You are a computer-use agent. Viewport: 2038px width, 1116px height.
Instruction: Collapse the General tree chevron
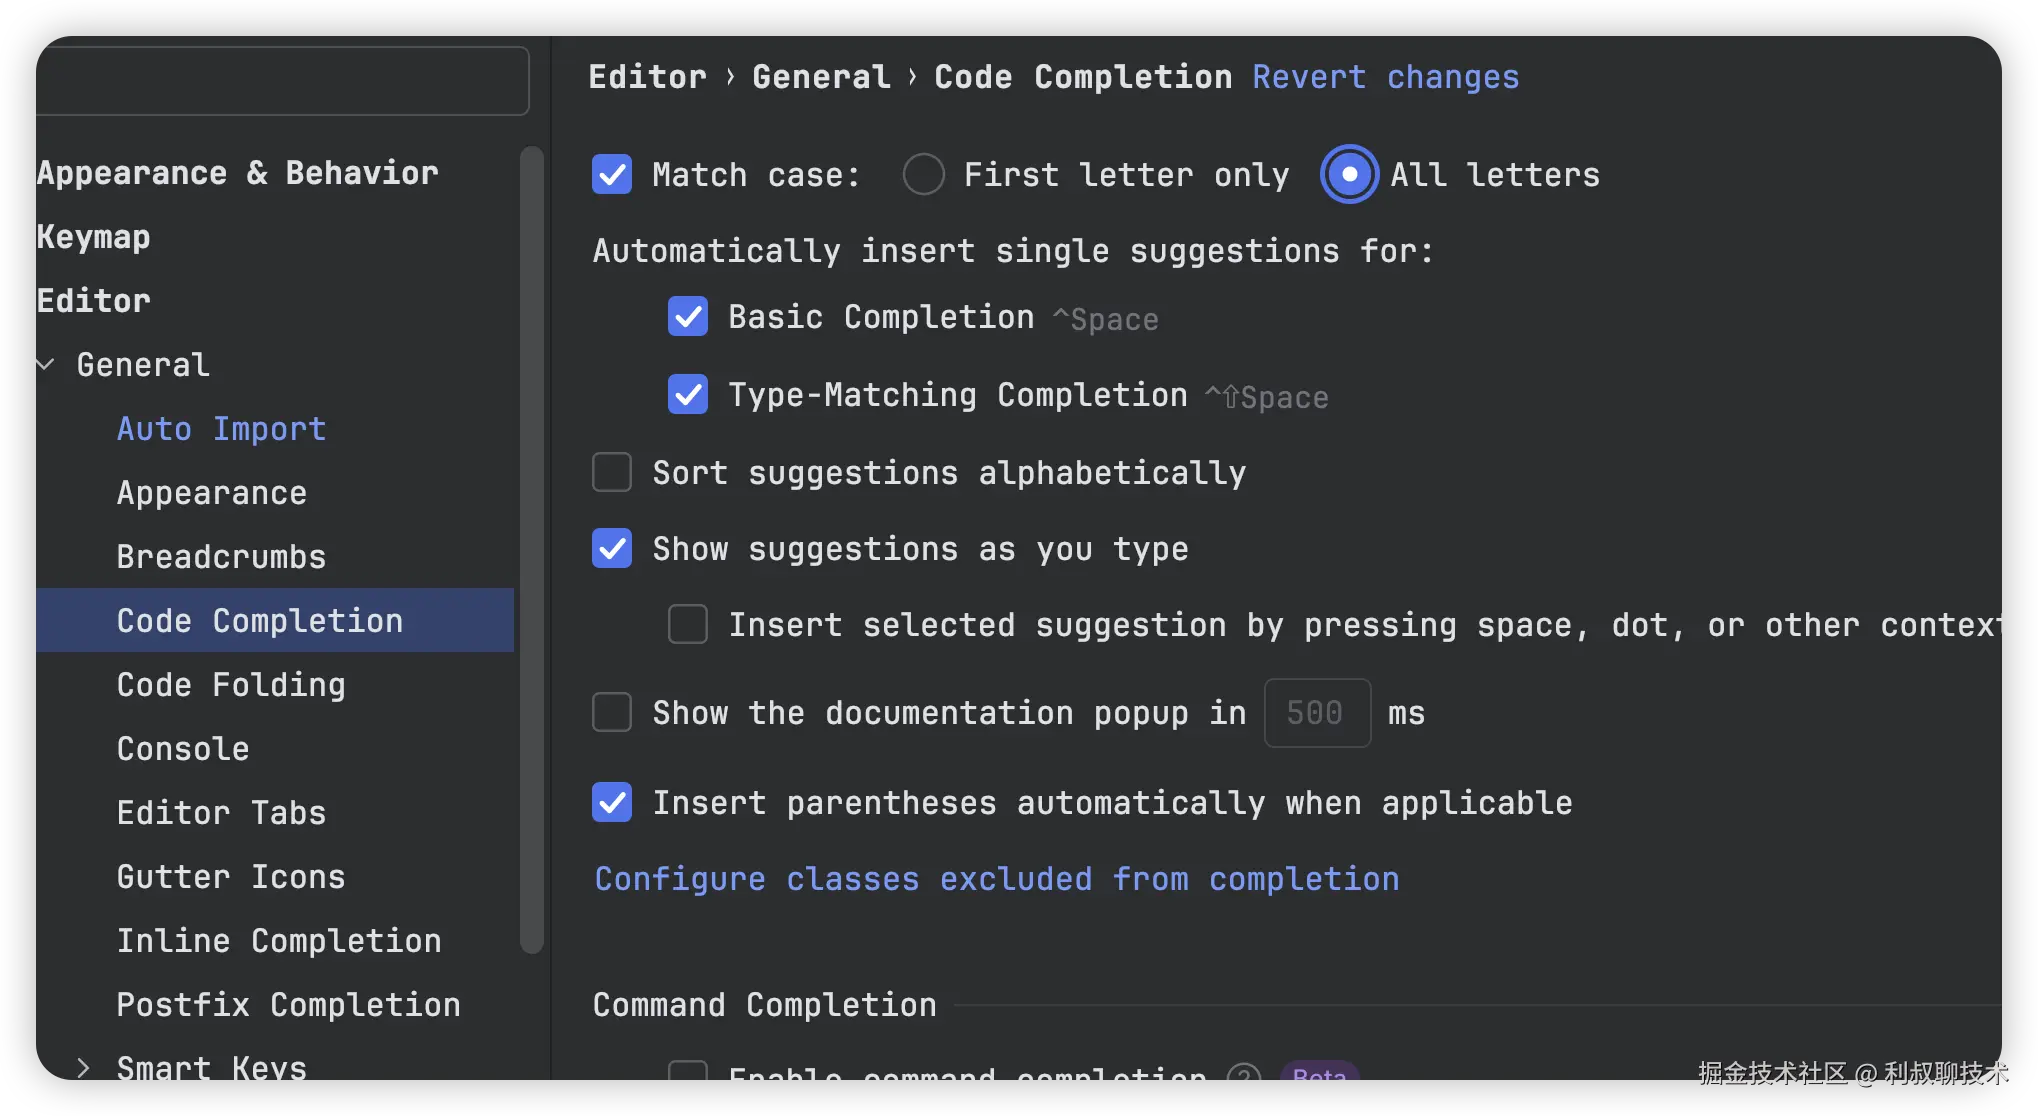(x=46, y=365)
